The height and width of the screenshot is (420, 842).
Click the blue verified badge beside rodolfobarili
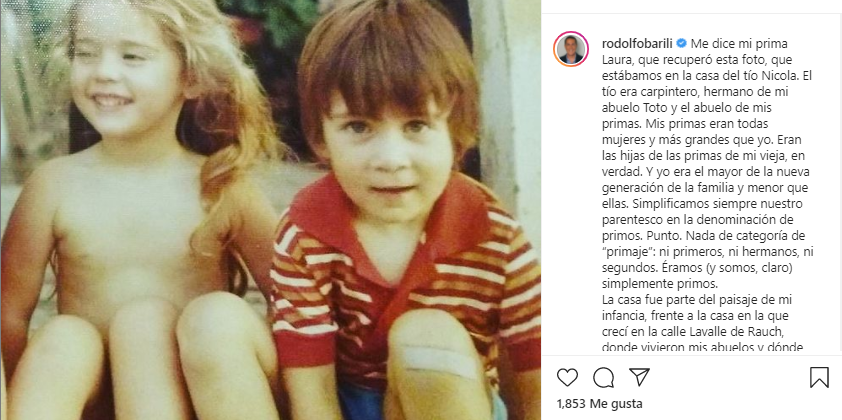point(680,43)
